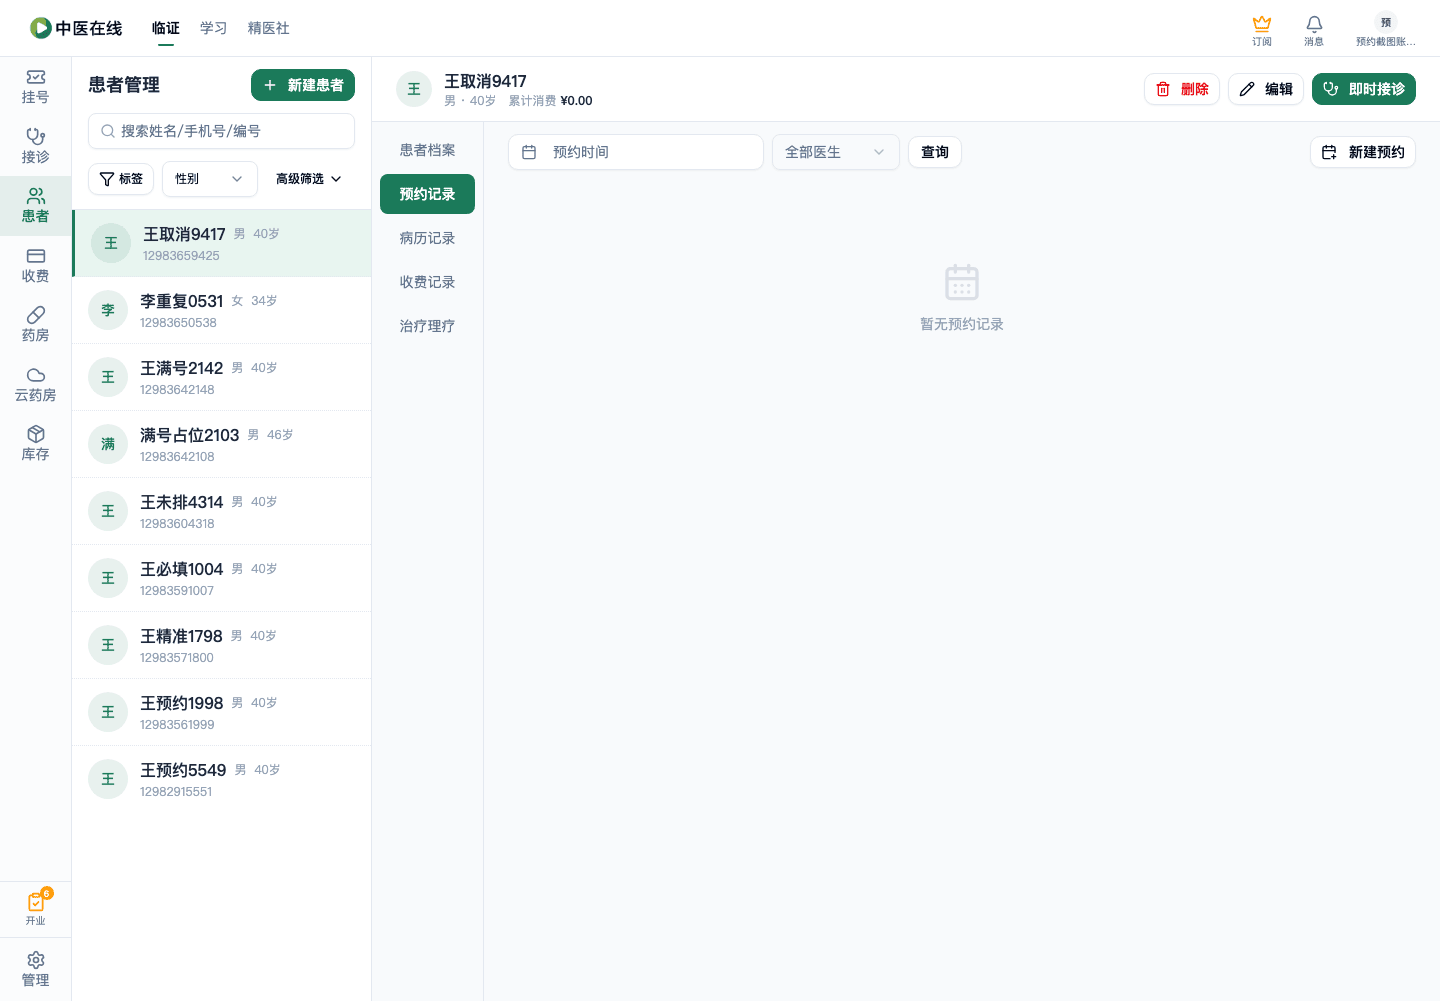
Task: Click the 删除 delete button
Action: tap(1182, 89)
